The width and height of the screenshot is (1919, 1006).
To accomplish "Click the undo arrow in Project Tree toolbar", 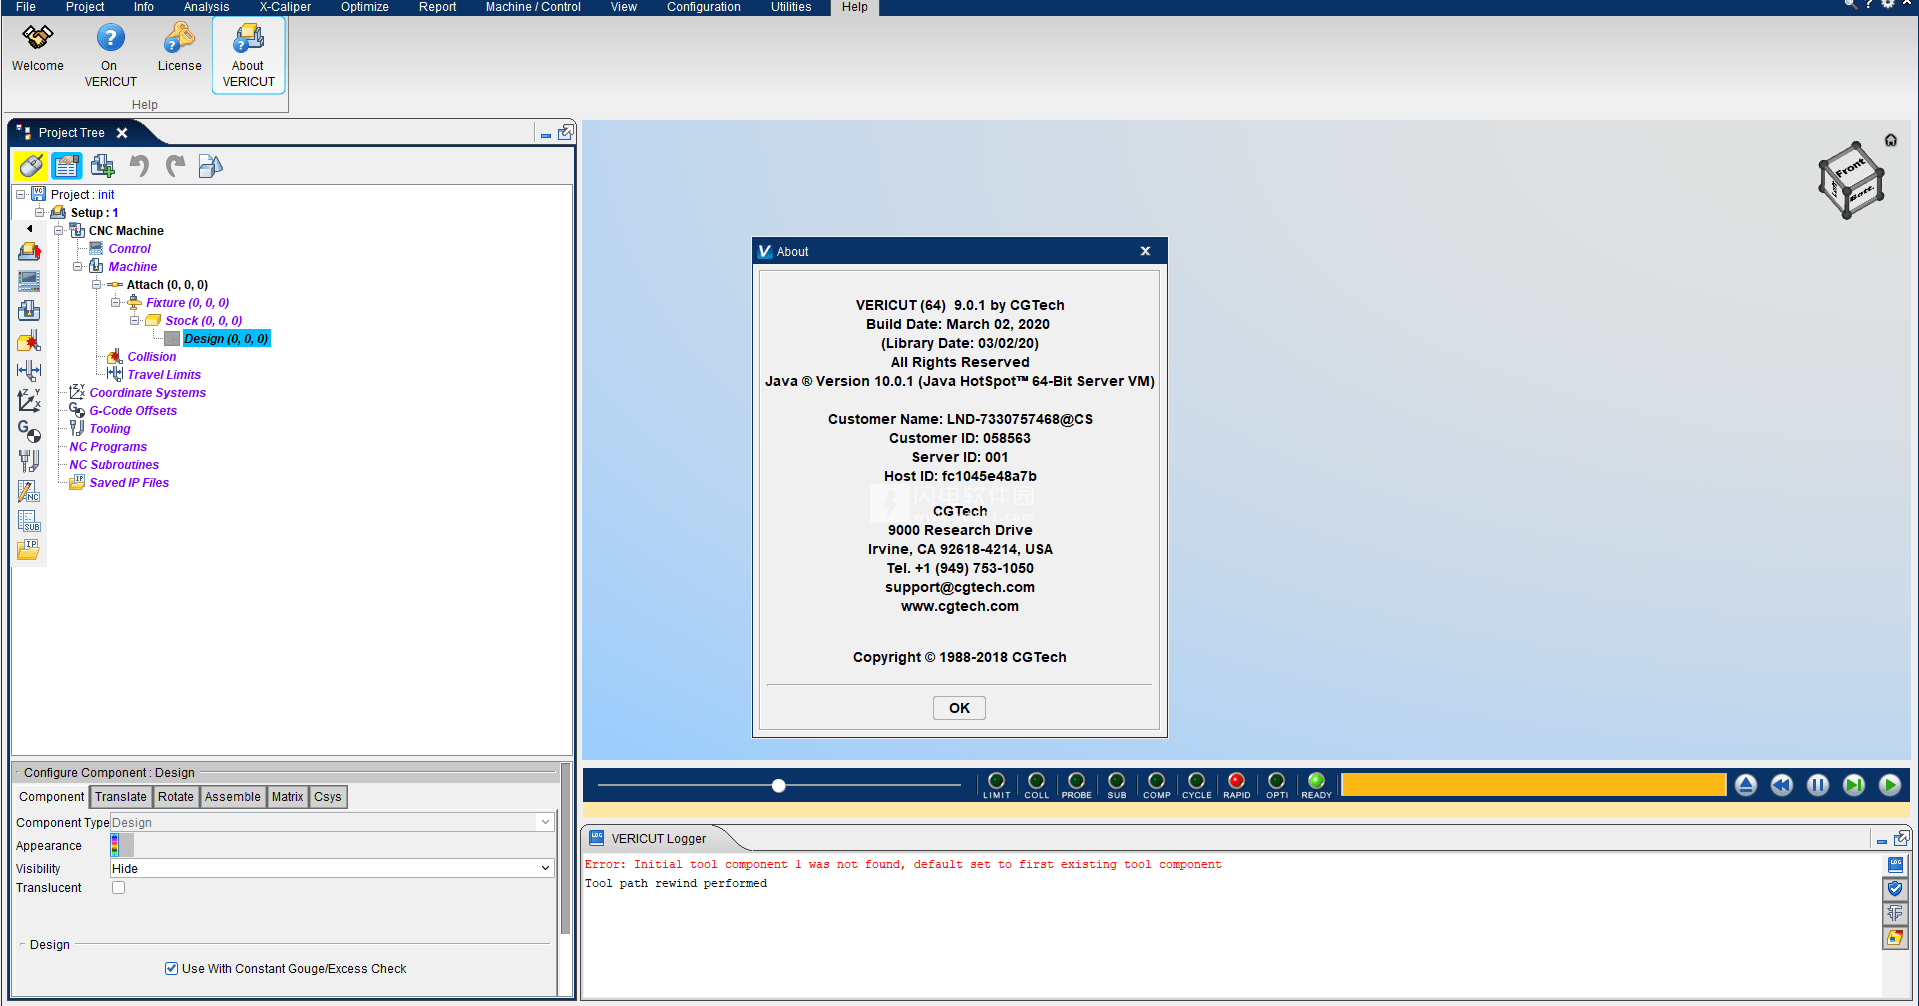I will point(139,166).
